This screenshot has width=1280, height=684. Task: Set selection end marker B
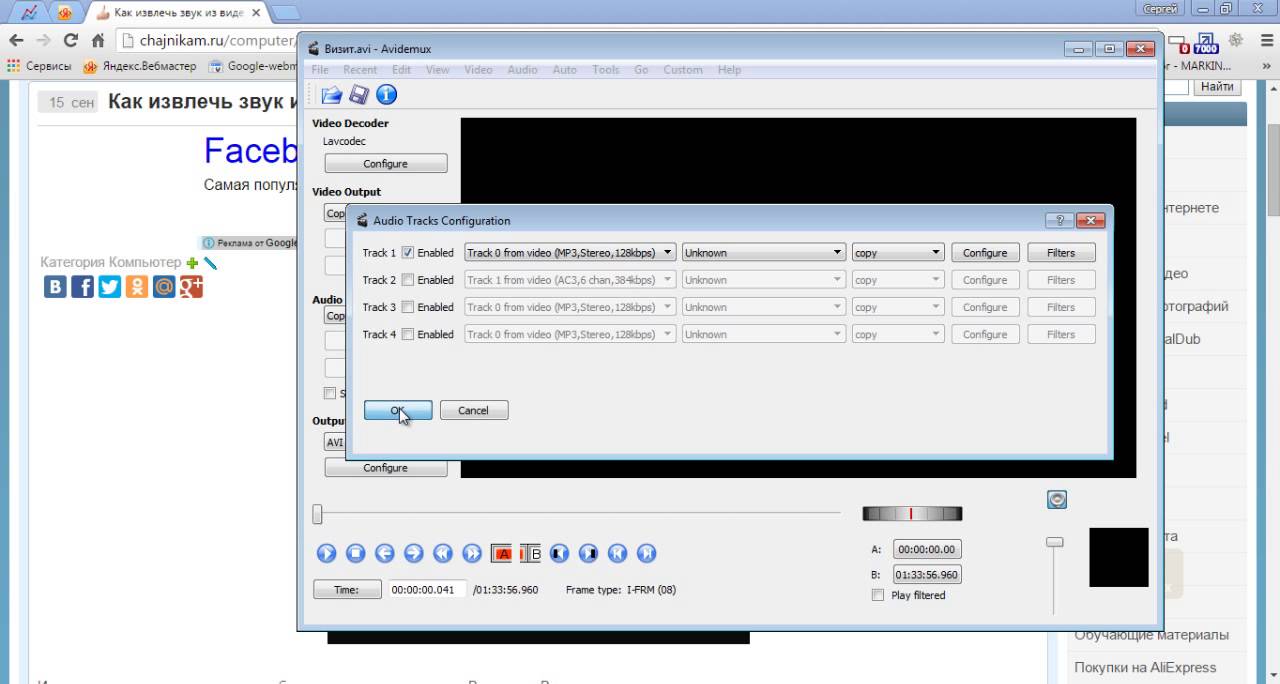(x=530, y=553)
